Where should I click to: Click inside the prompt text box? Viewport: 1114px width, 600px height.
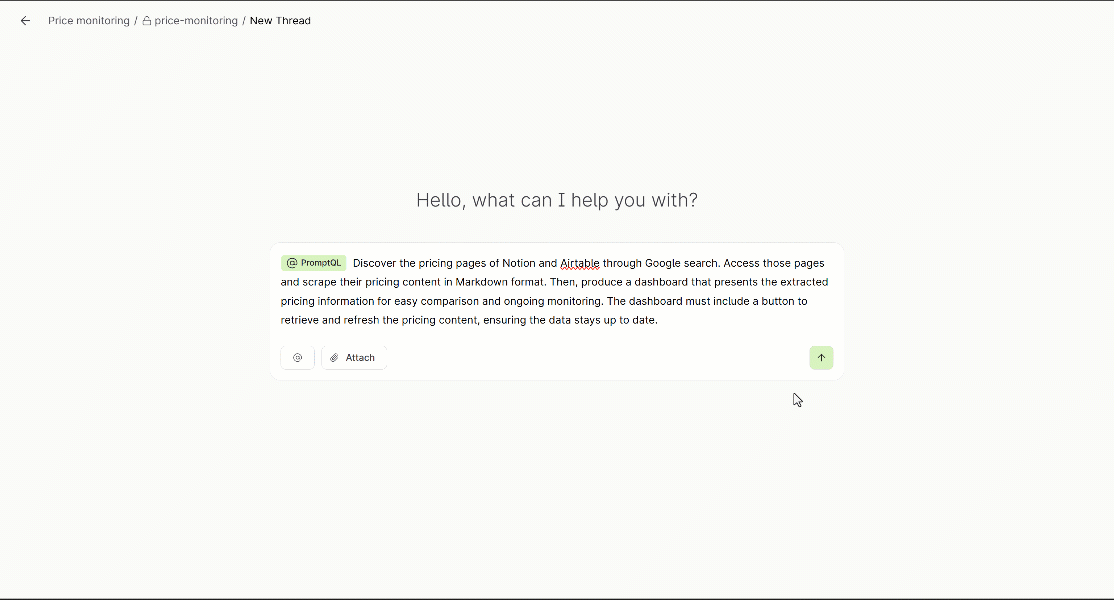(x=556, y=292)
